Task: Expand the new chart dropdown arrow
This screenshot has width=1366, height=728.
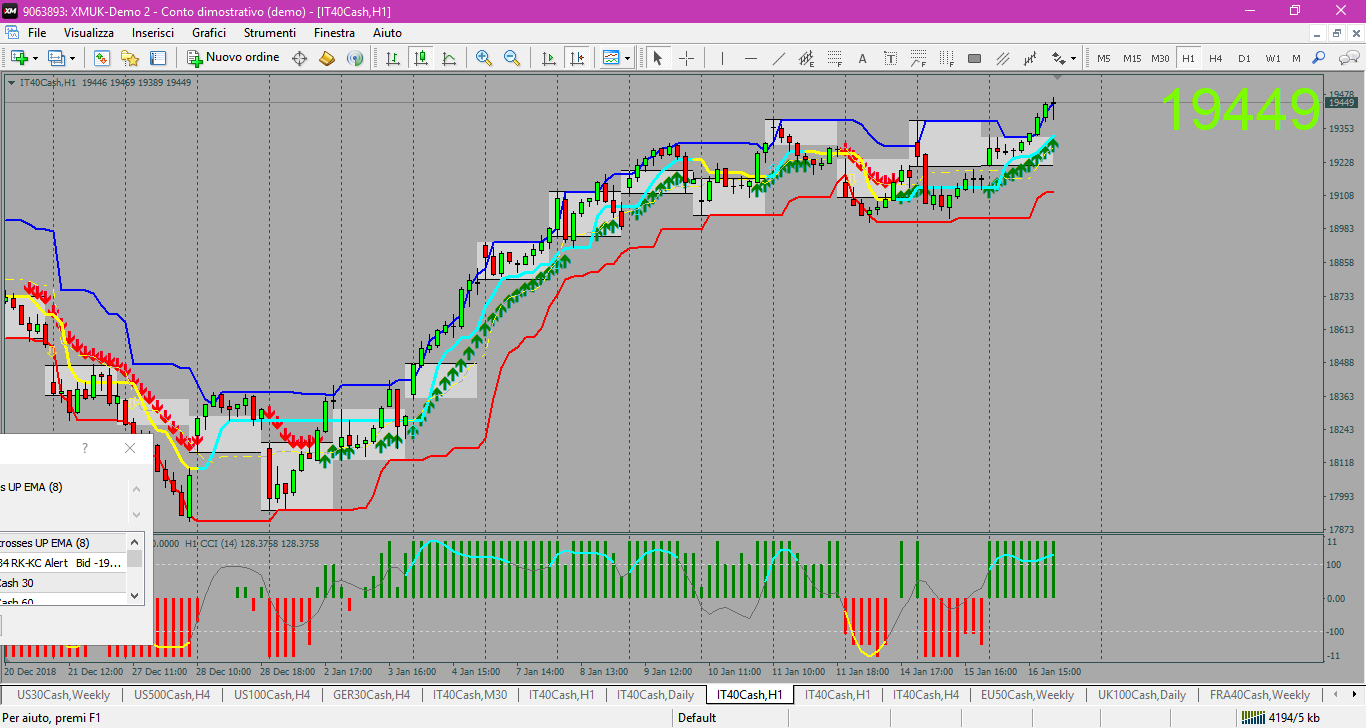Action: tap(35, 58)
